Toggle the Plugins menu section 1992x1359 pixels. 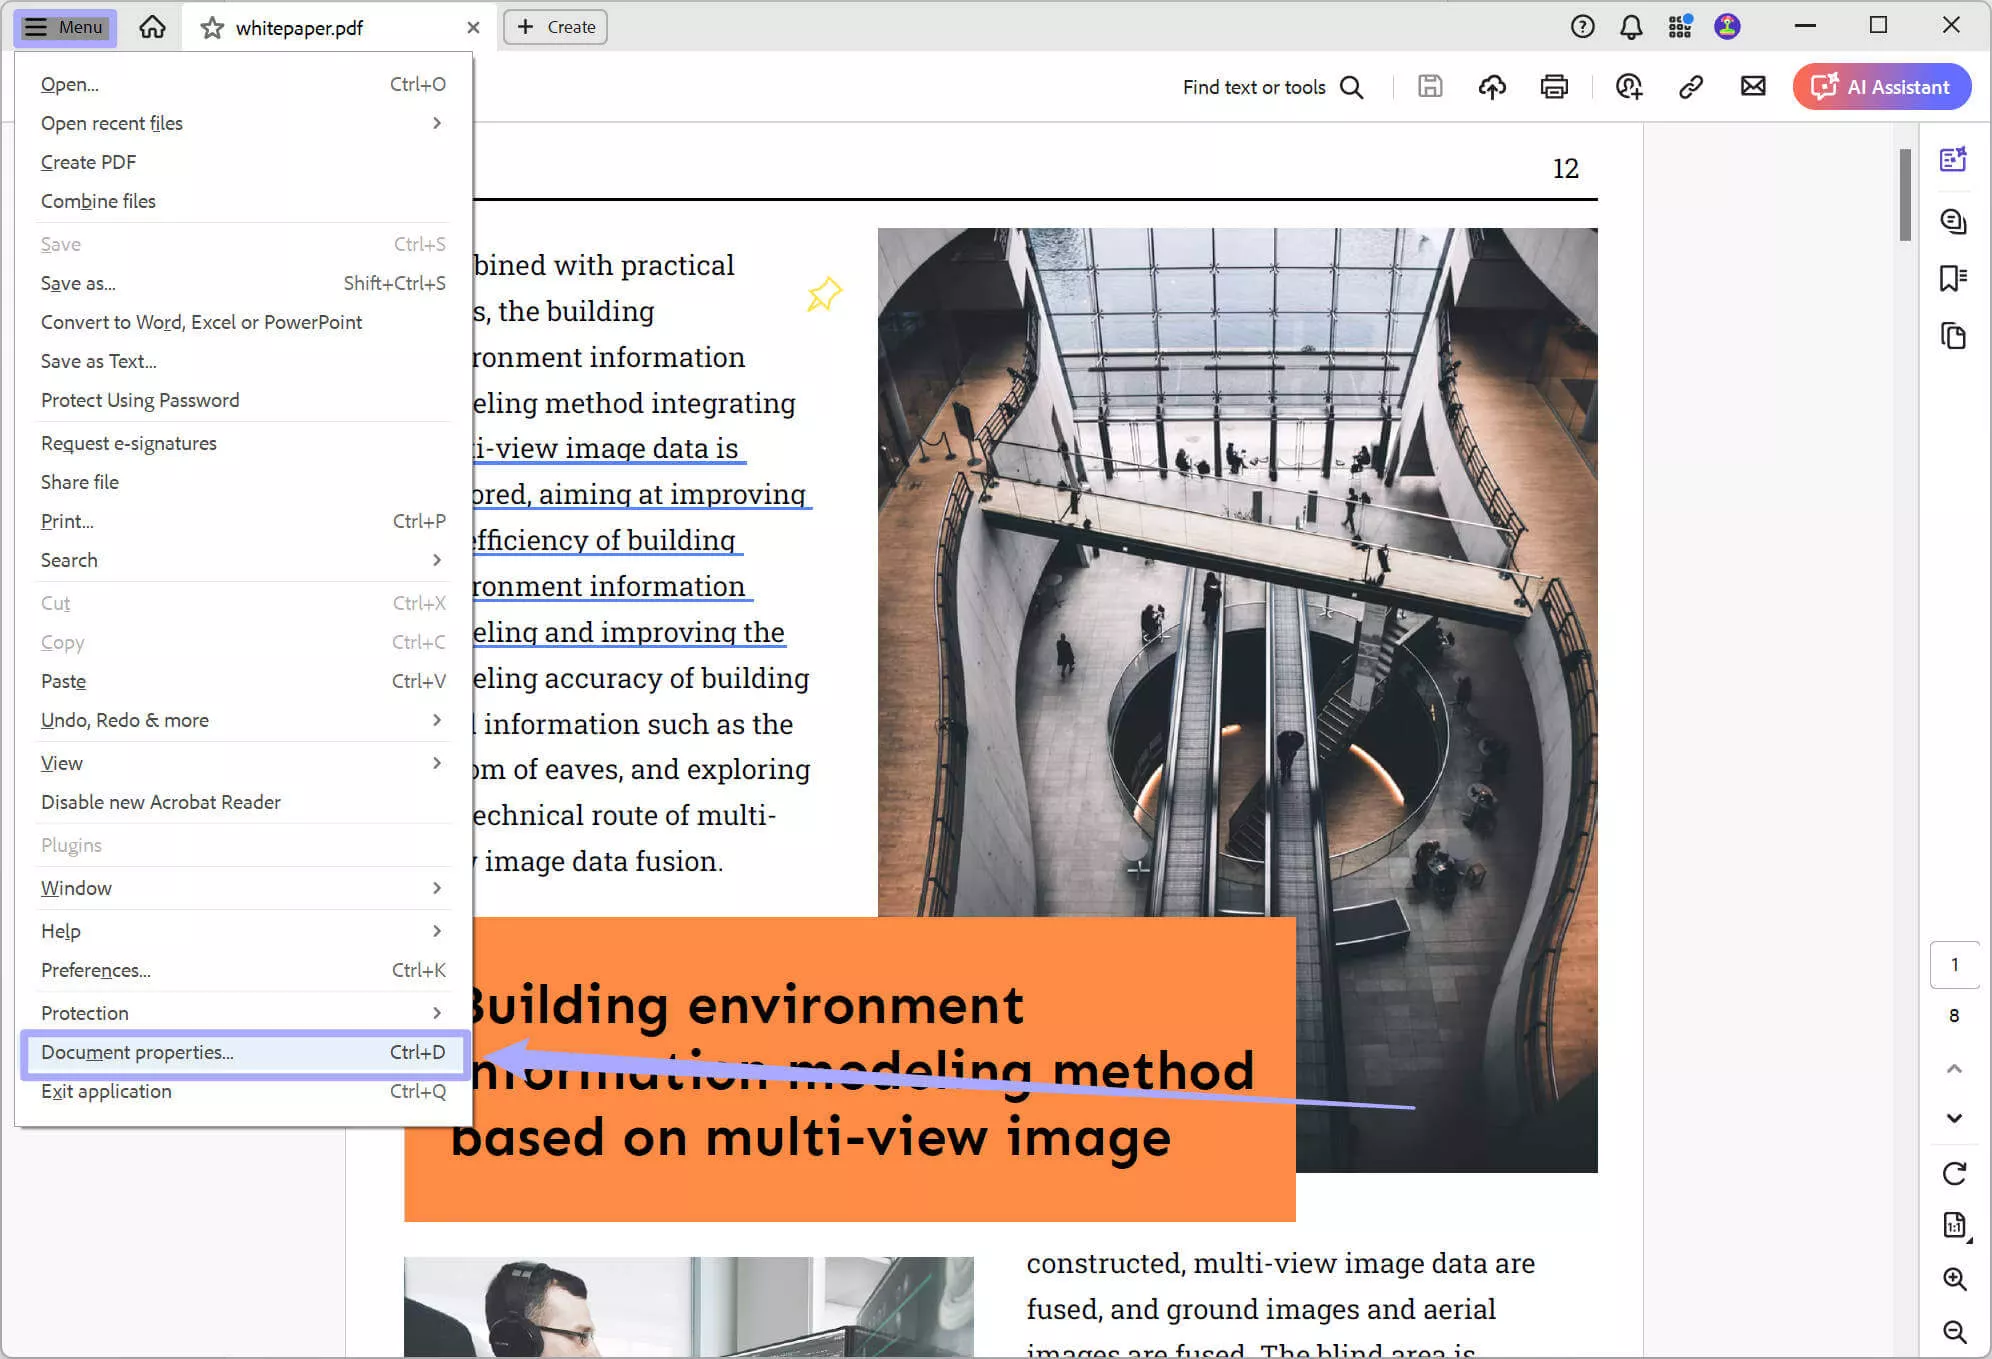point(70,844)
